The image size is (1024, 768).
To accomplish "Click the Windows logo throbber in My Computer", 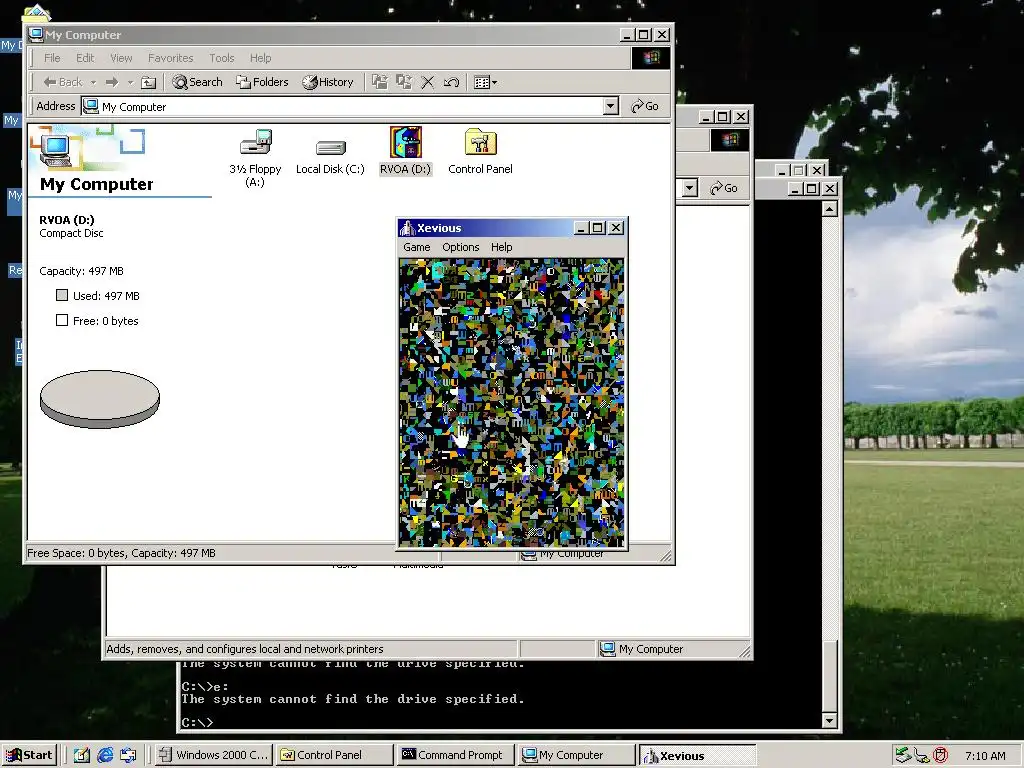I will coord(650,57).
